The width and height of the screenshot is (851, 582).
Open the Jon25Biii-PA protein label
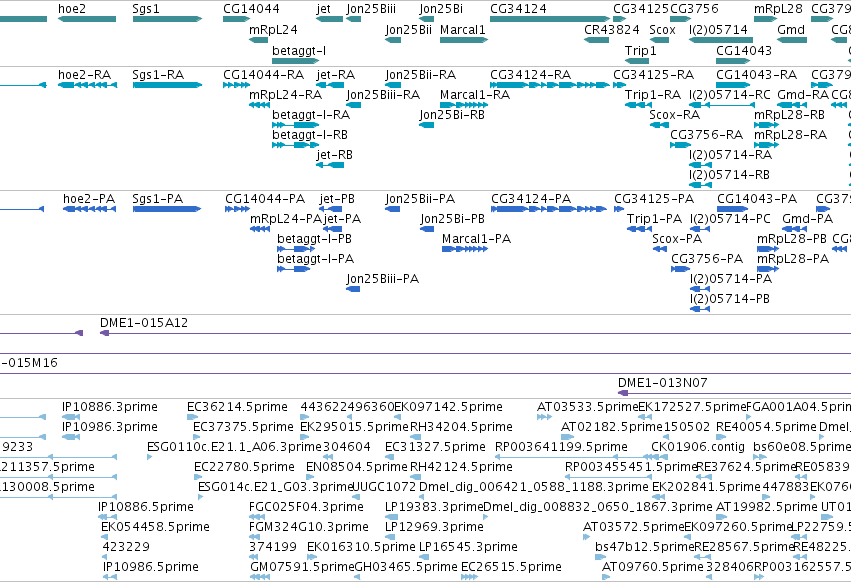[383, 279]
